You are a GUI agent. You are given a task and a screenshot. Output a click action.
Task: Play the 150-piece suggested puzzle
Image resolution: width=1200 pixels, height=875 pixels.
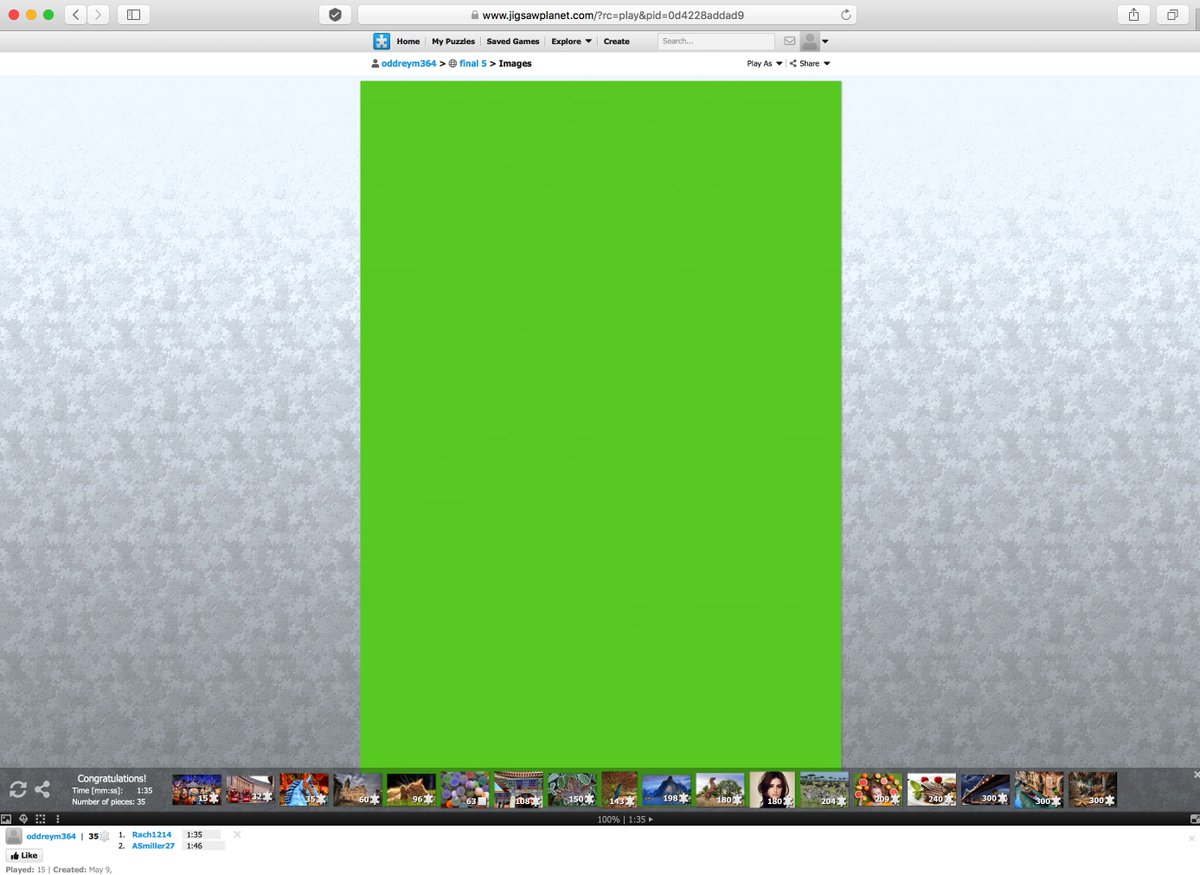click(x=573, y=789)
